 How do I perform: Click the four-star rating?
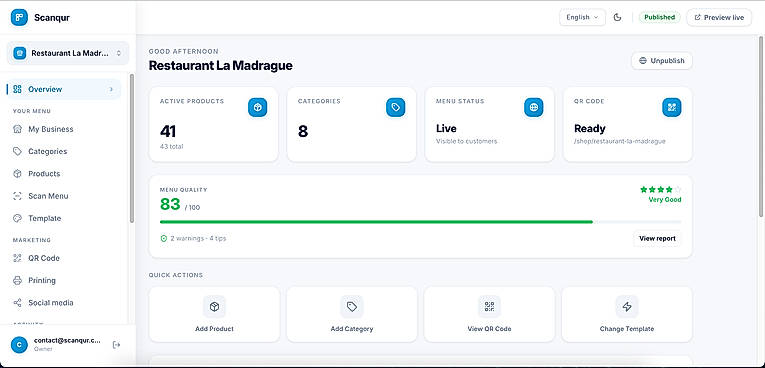point(661,189)
